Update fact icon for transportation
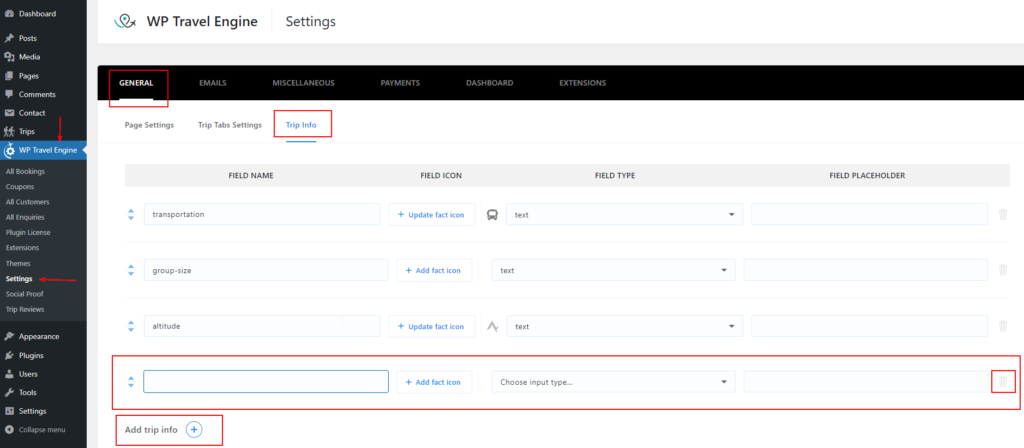 coord(432,214)
